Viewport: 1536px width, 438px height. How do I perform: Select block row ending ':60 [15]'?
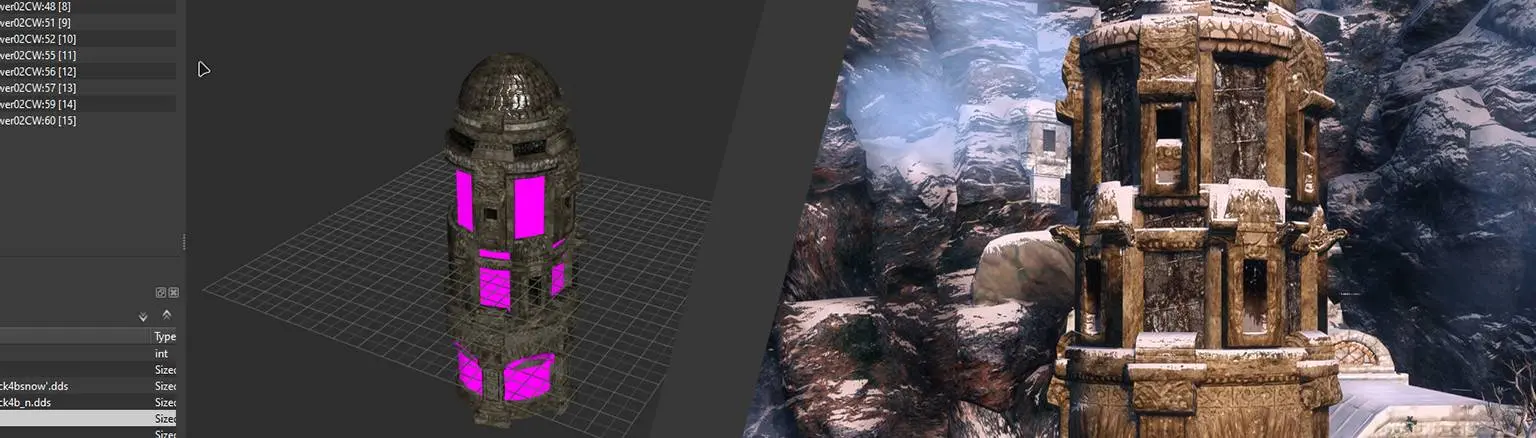coord(88,120)
